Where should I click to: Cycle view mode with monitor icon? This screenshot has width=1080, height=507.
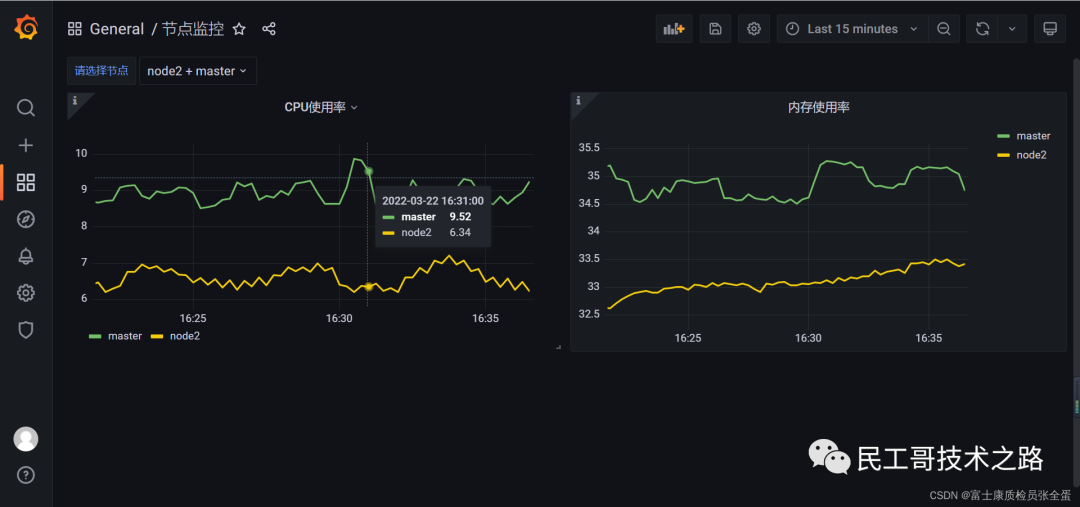[1050, 29]
